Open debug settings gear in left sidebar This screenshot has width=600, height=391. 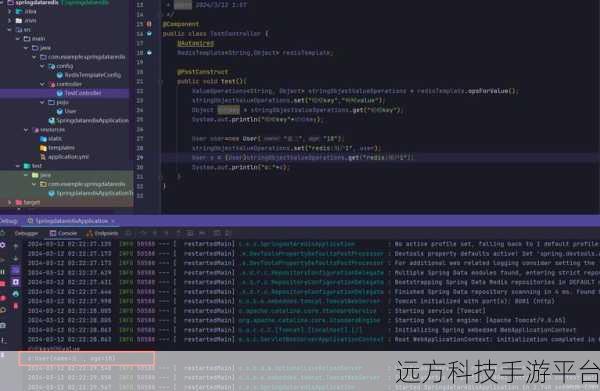(x=3, y=245)
